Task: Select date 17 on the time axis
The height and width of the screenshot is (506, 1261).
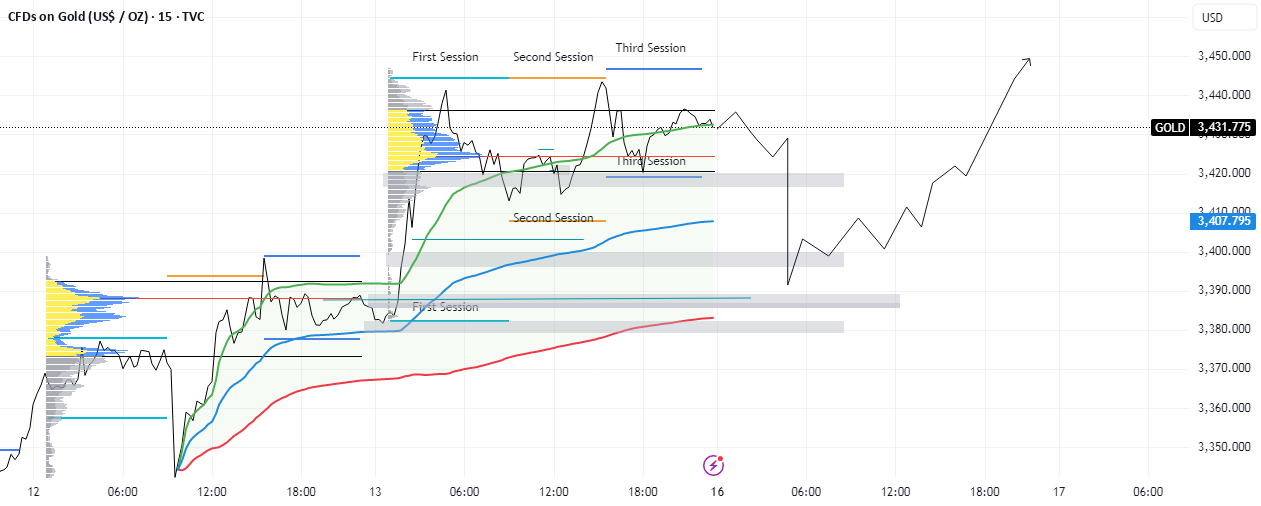Action: point(1060,492)
